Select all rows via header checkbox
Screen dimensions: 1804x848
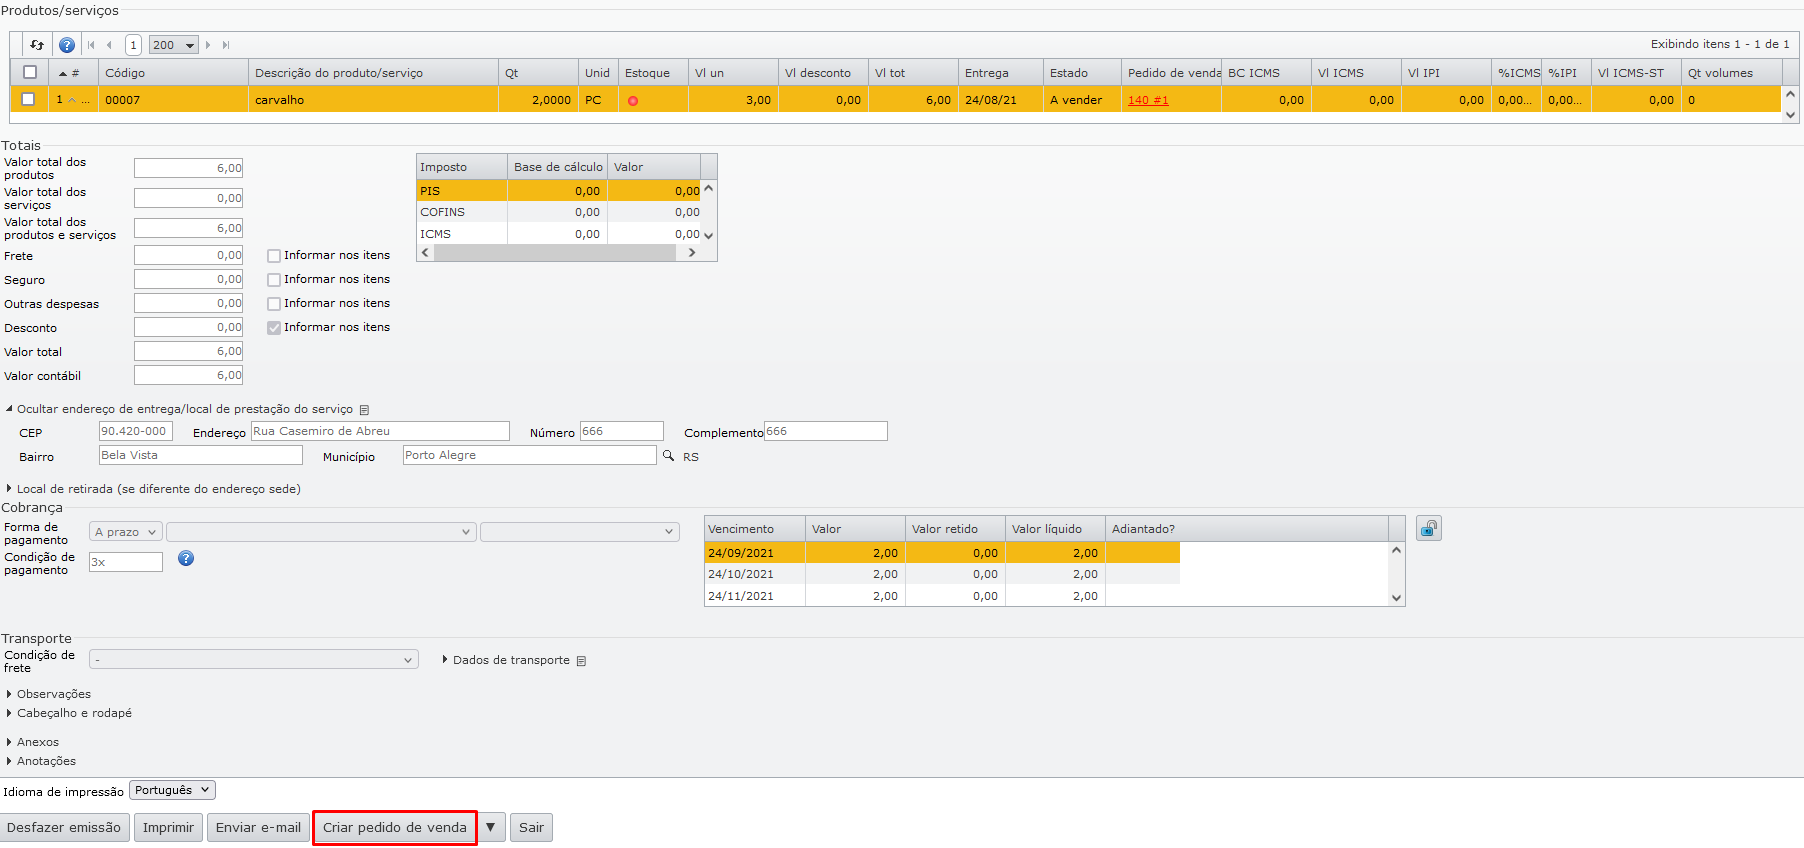click(30, 72)
